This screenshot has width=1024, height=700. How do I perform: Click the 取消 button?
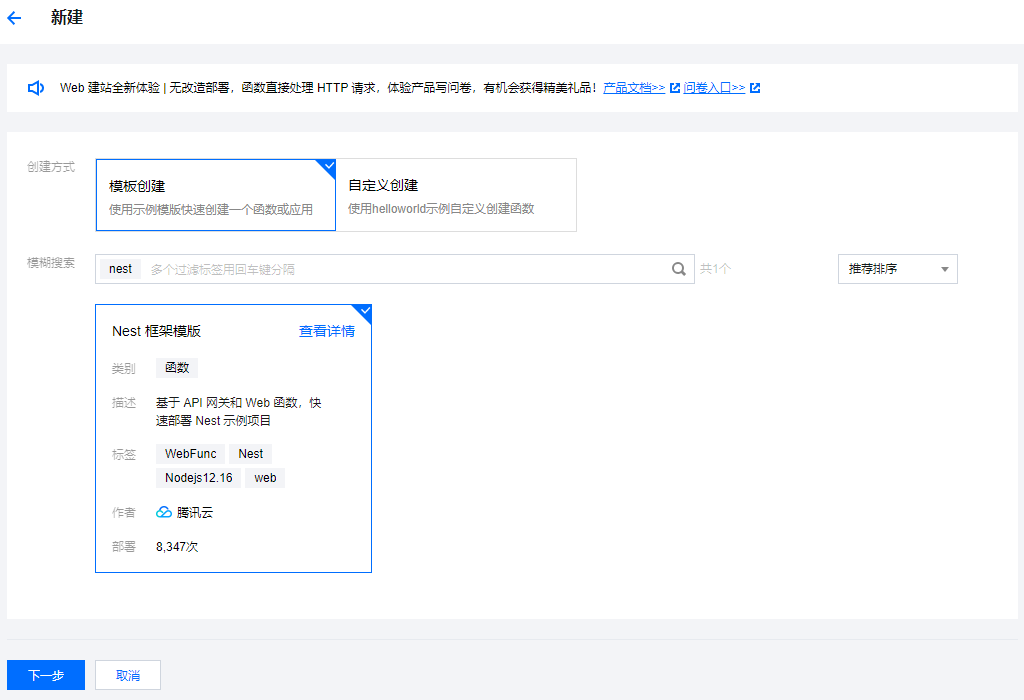[x=128, y=675]
